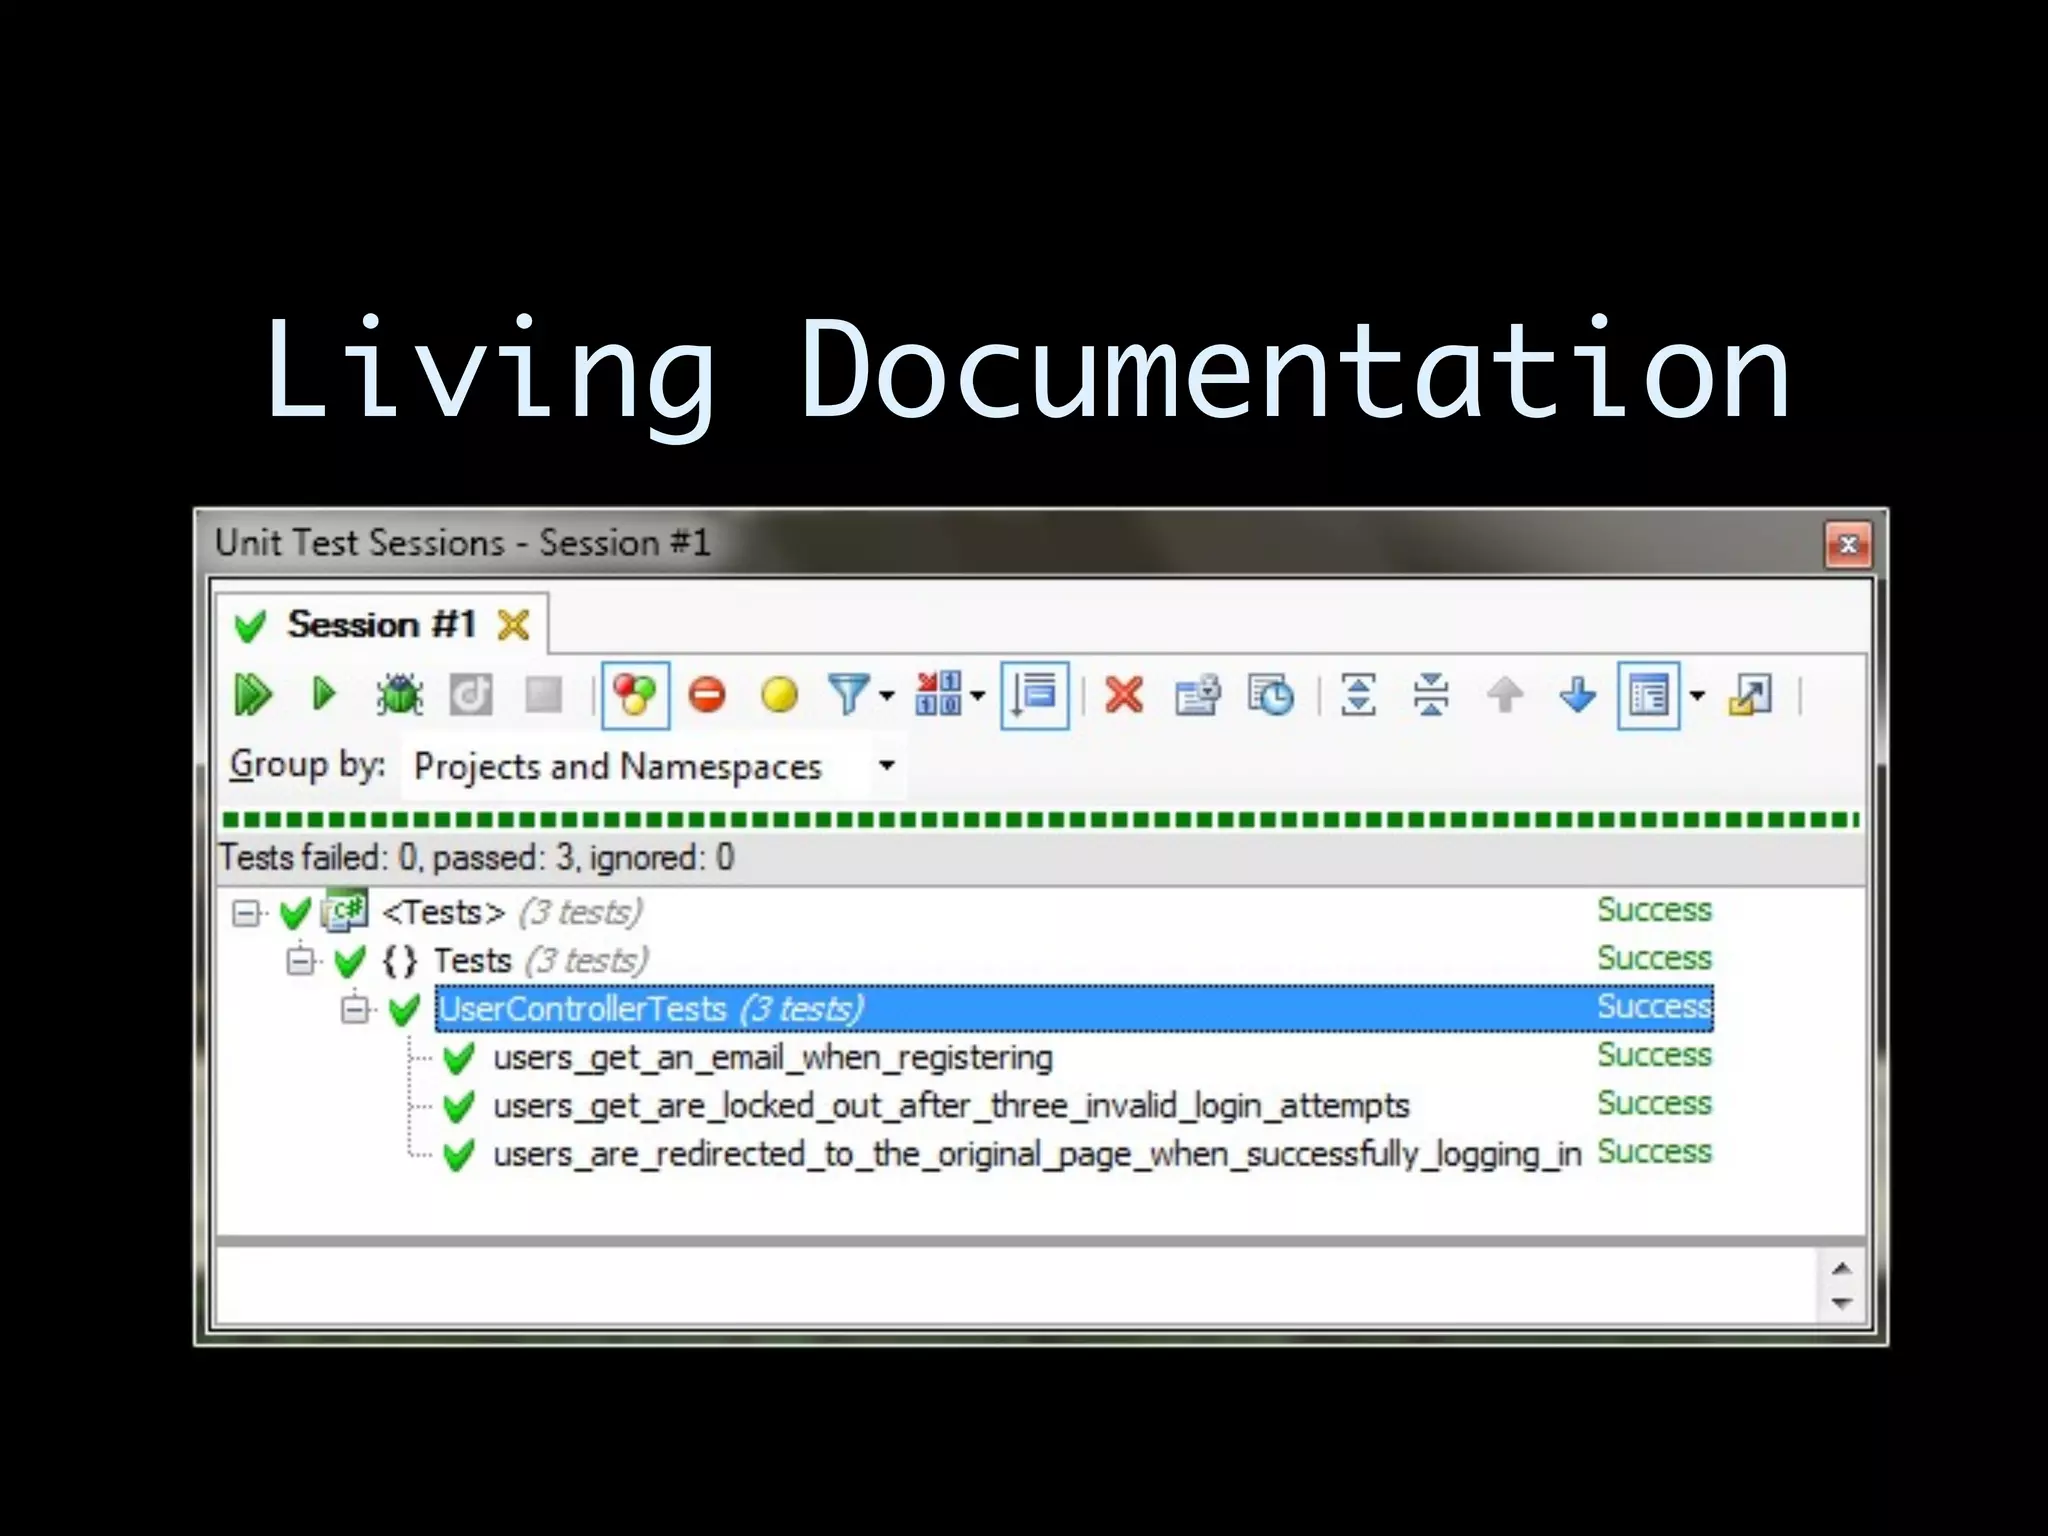Screen dimensions: 2048x1536
Task: Filter by failed tests red circle icon
Action: (x=707, y=695)
